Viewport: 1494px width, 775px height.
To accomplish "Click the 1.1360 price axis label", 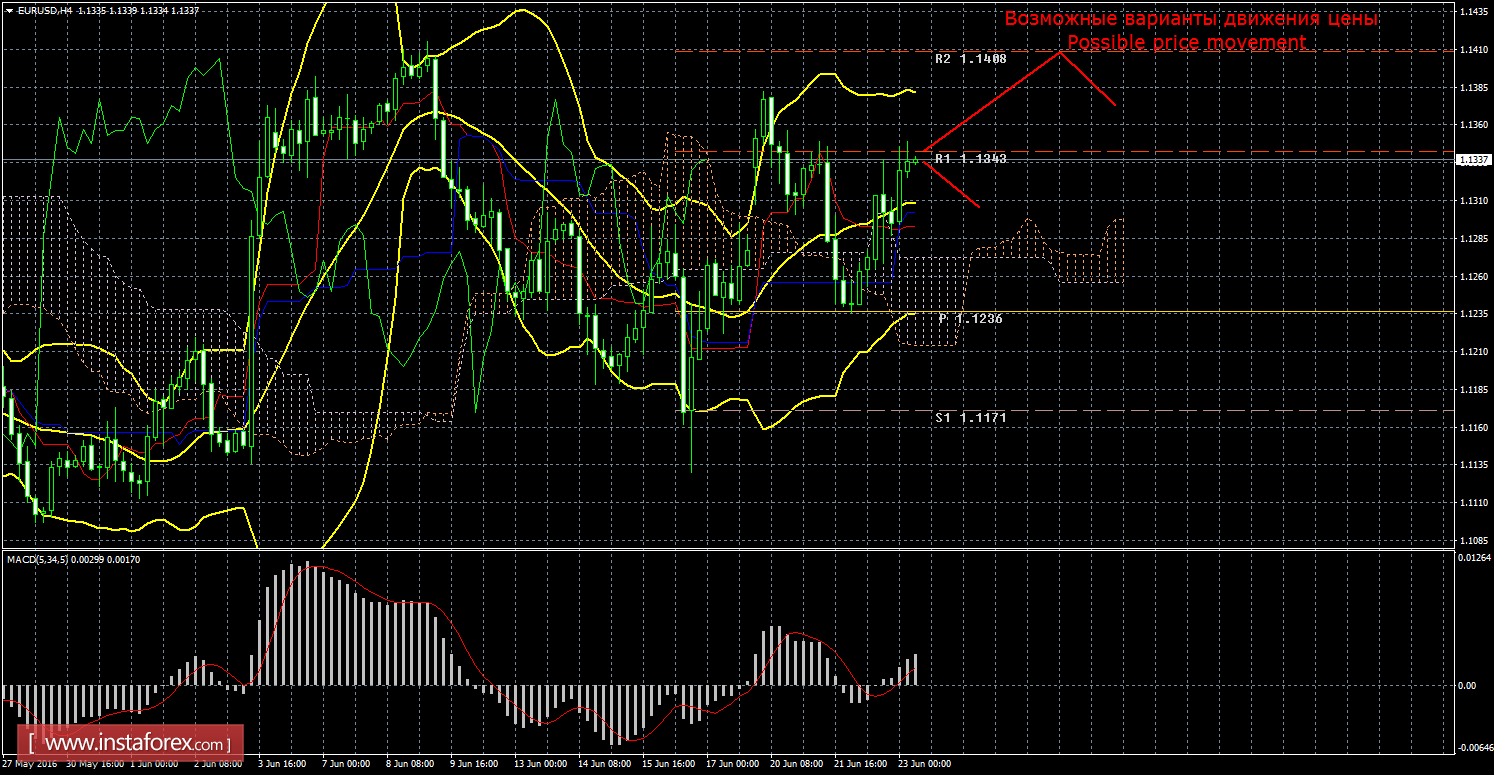I will [1475, 125].
